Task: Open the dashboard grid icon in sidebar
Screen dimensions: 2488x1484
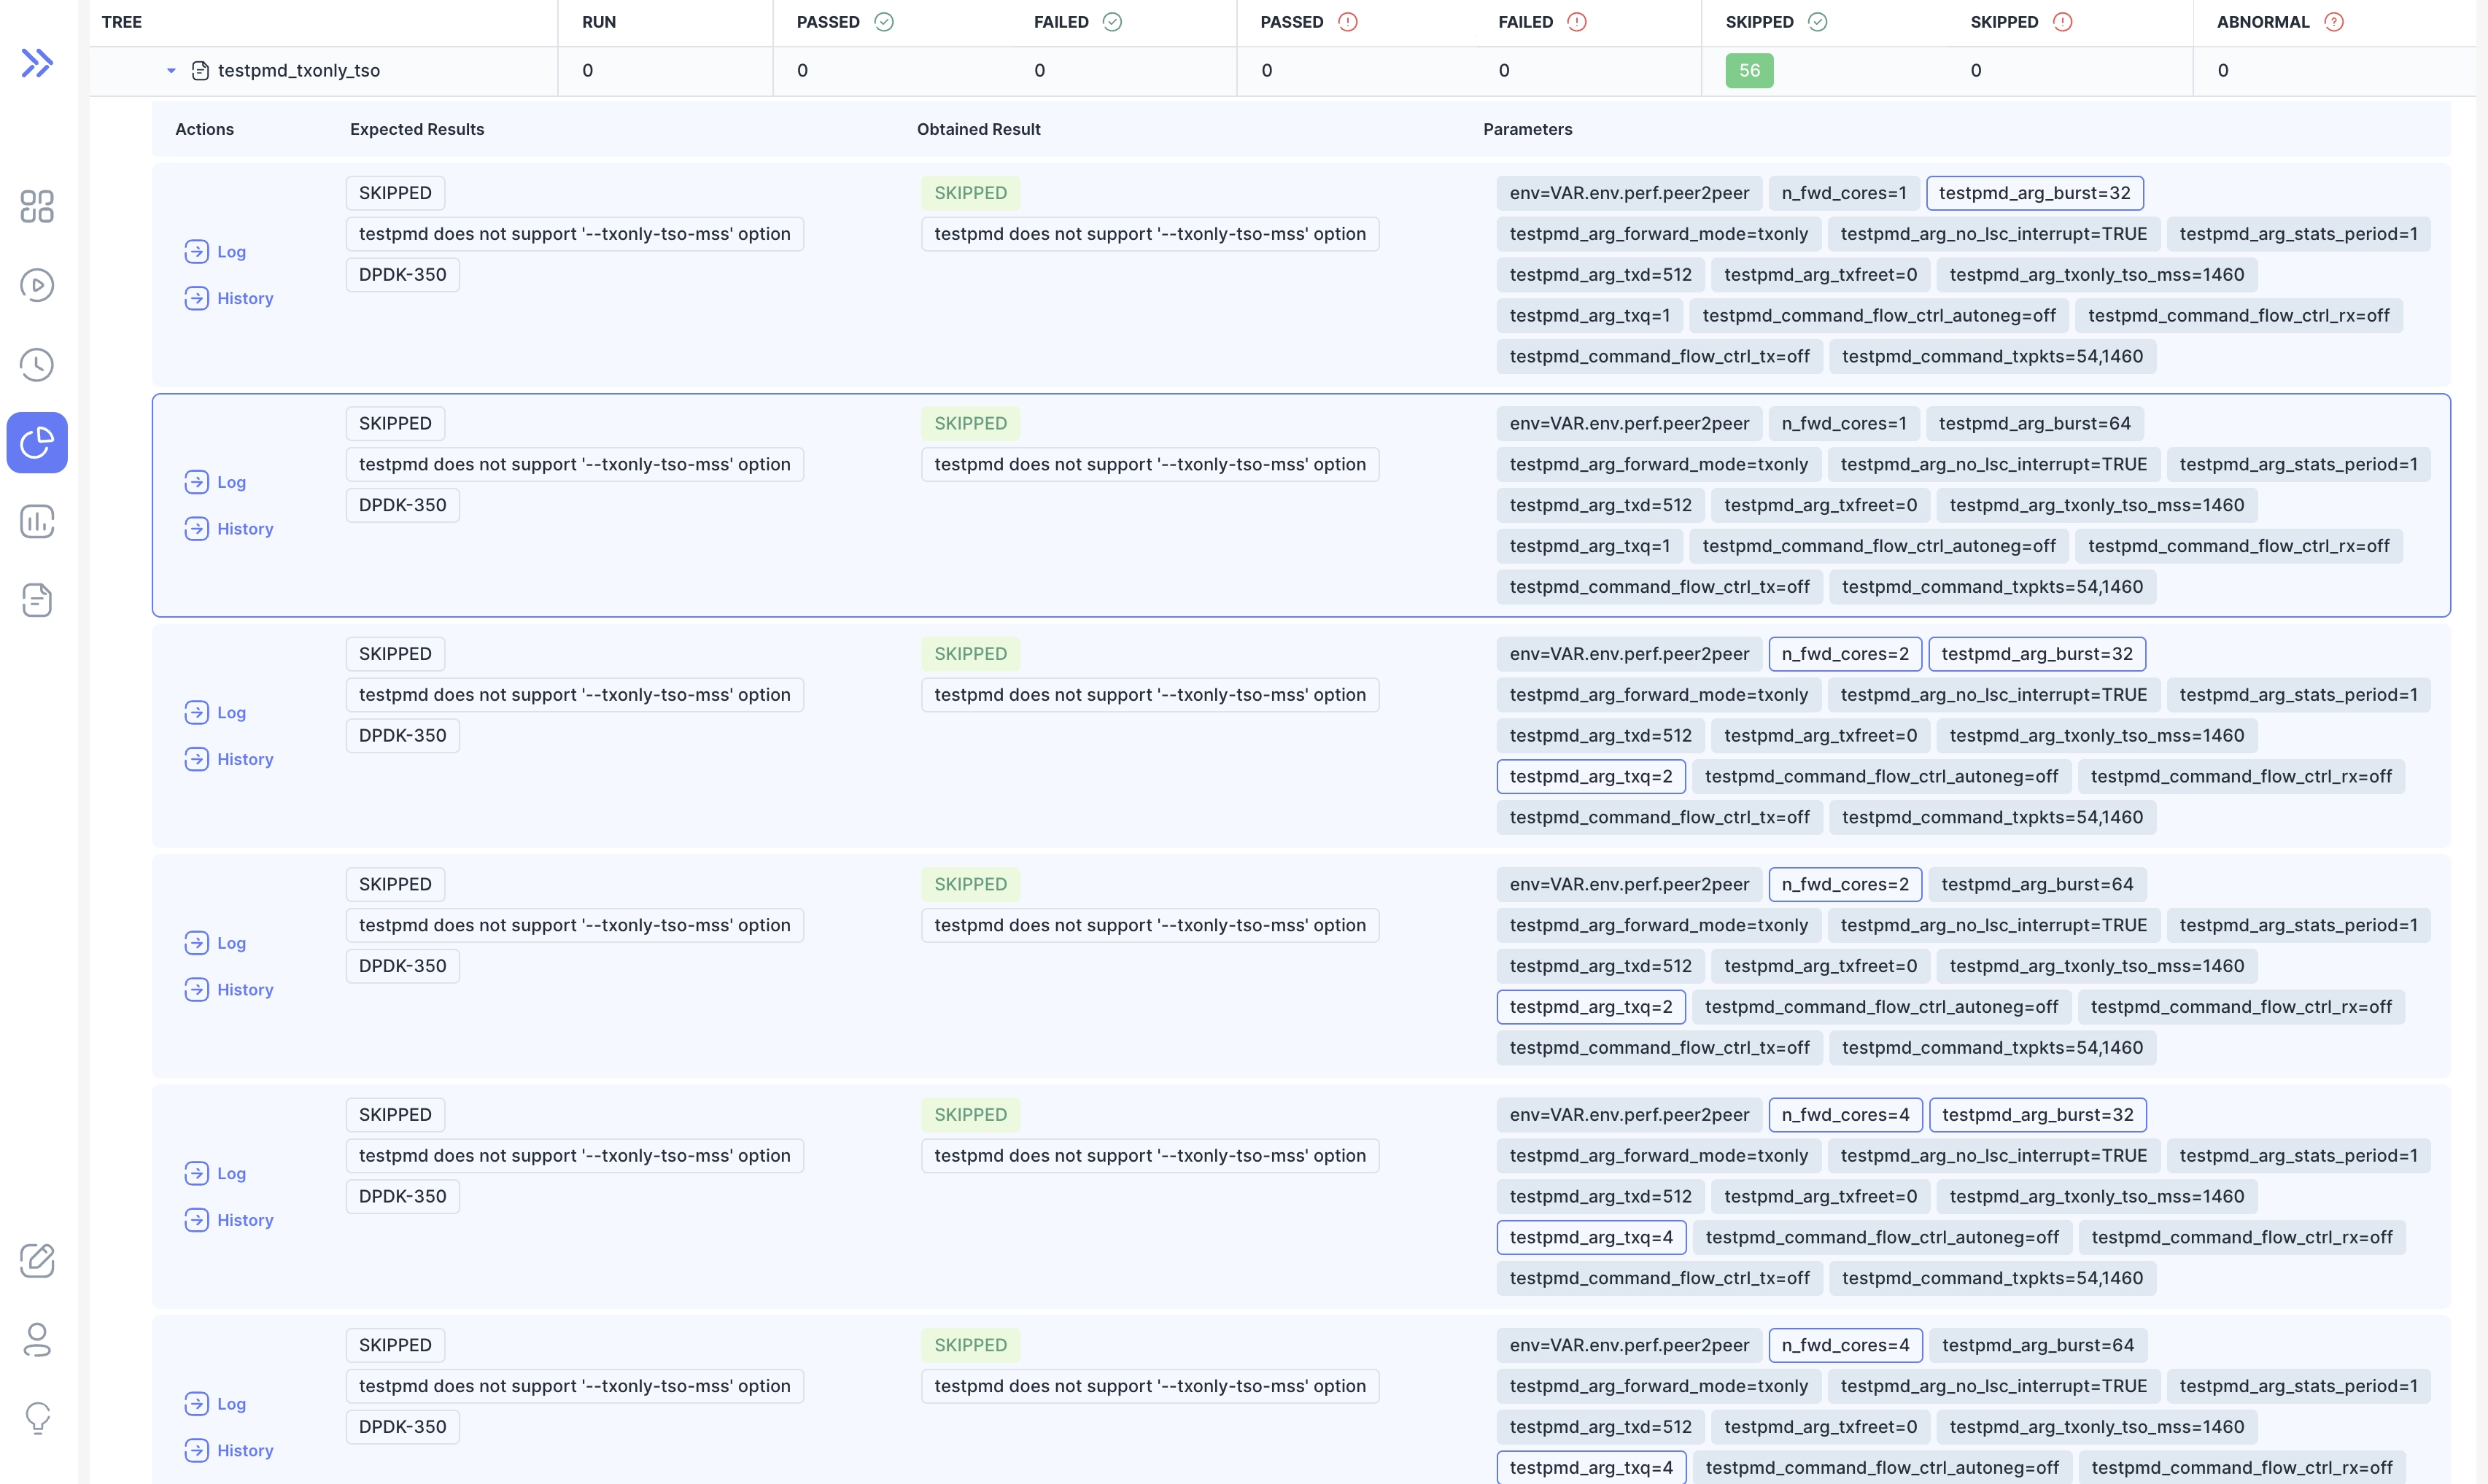Action: coord(37,206)
